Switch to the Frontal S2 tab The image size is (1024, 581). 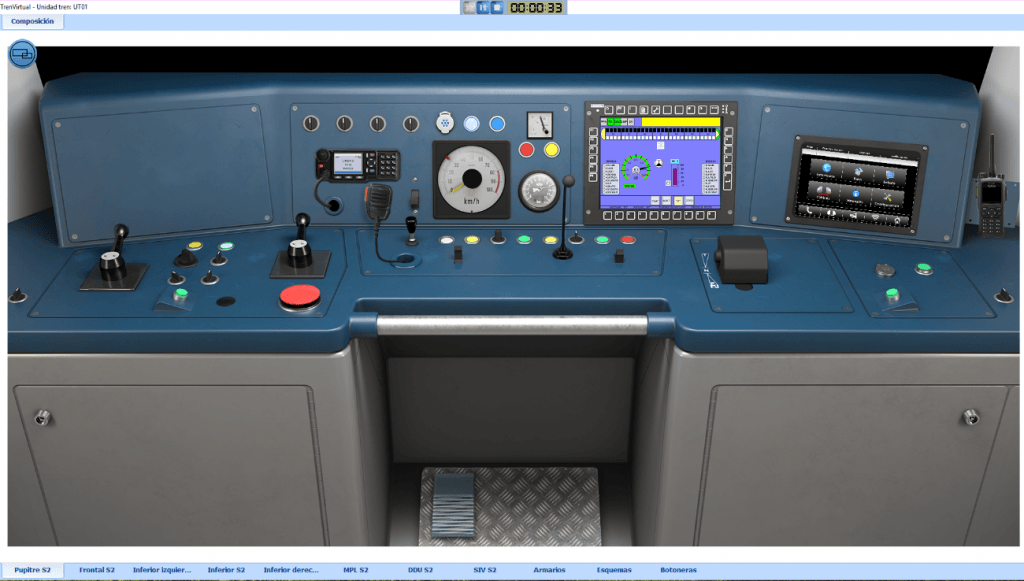coord(97,570)
